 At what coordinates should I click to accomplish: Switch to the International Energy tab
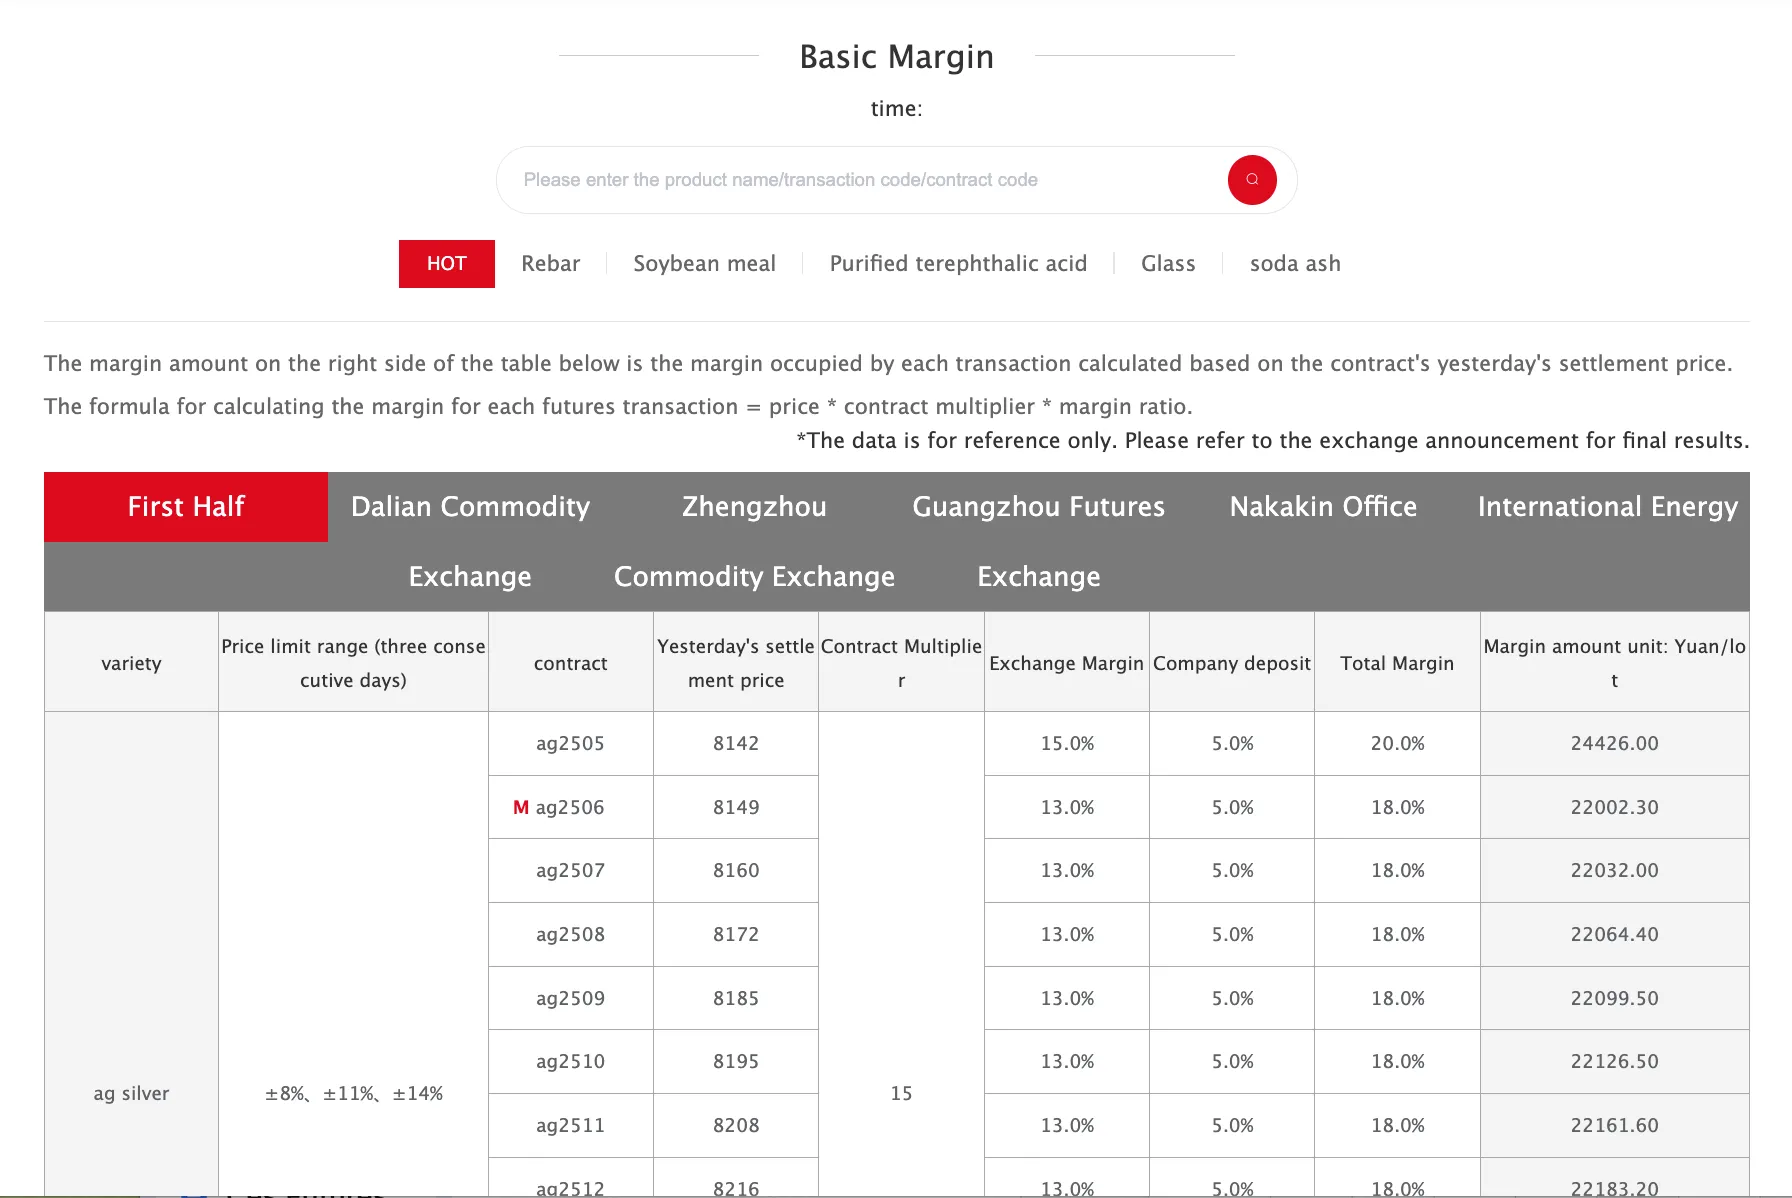tap(1608, 507)
